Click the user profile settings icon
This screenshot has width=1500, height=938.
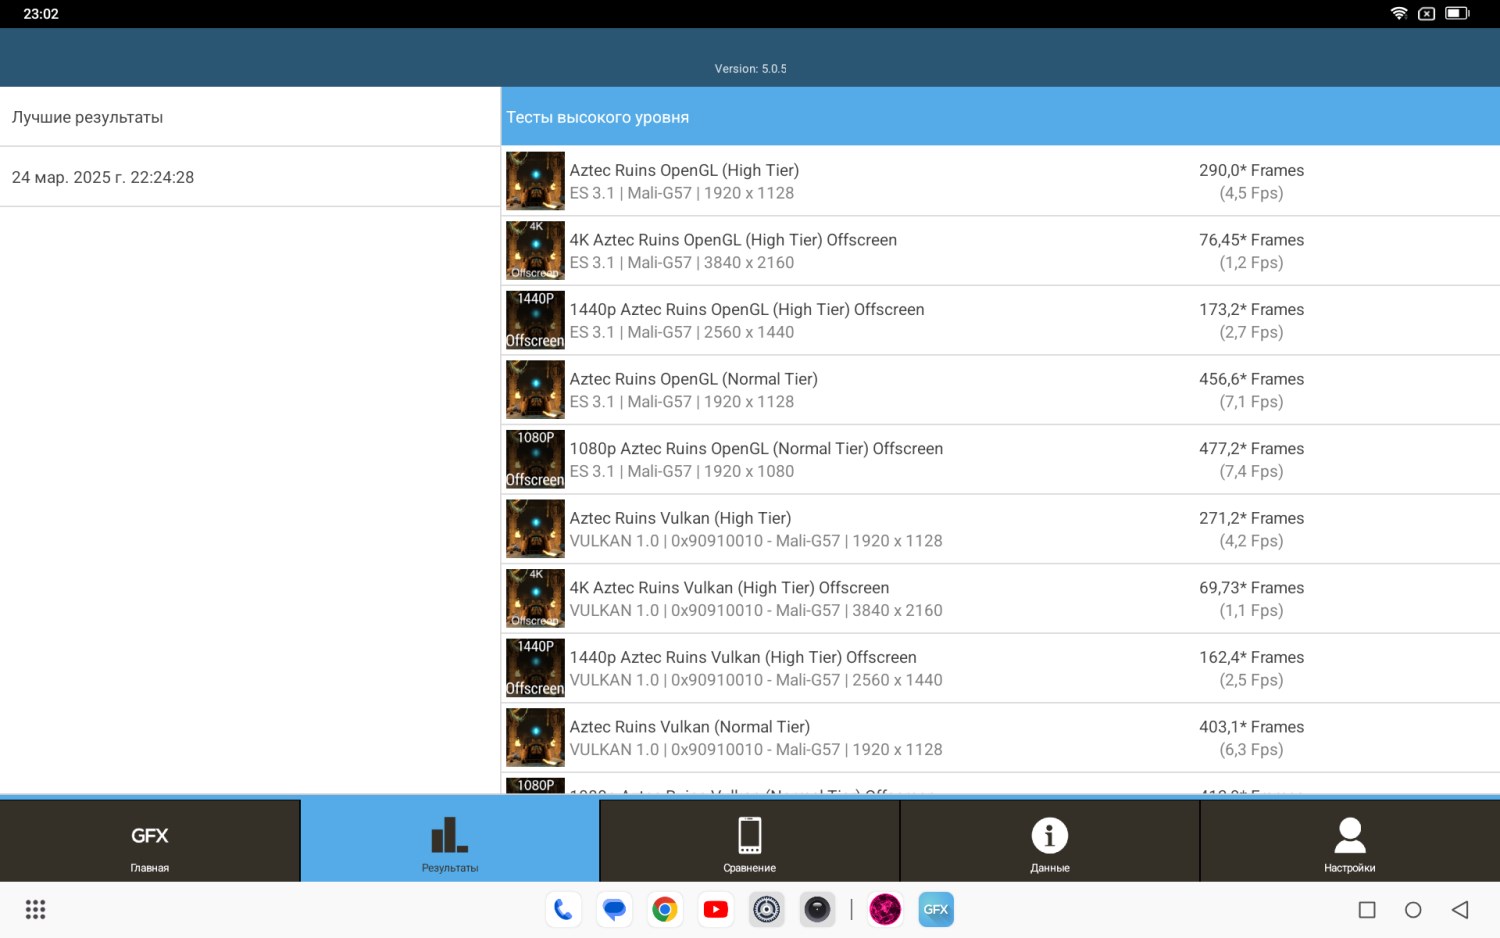point(1350,835)
